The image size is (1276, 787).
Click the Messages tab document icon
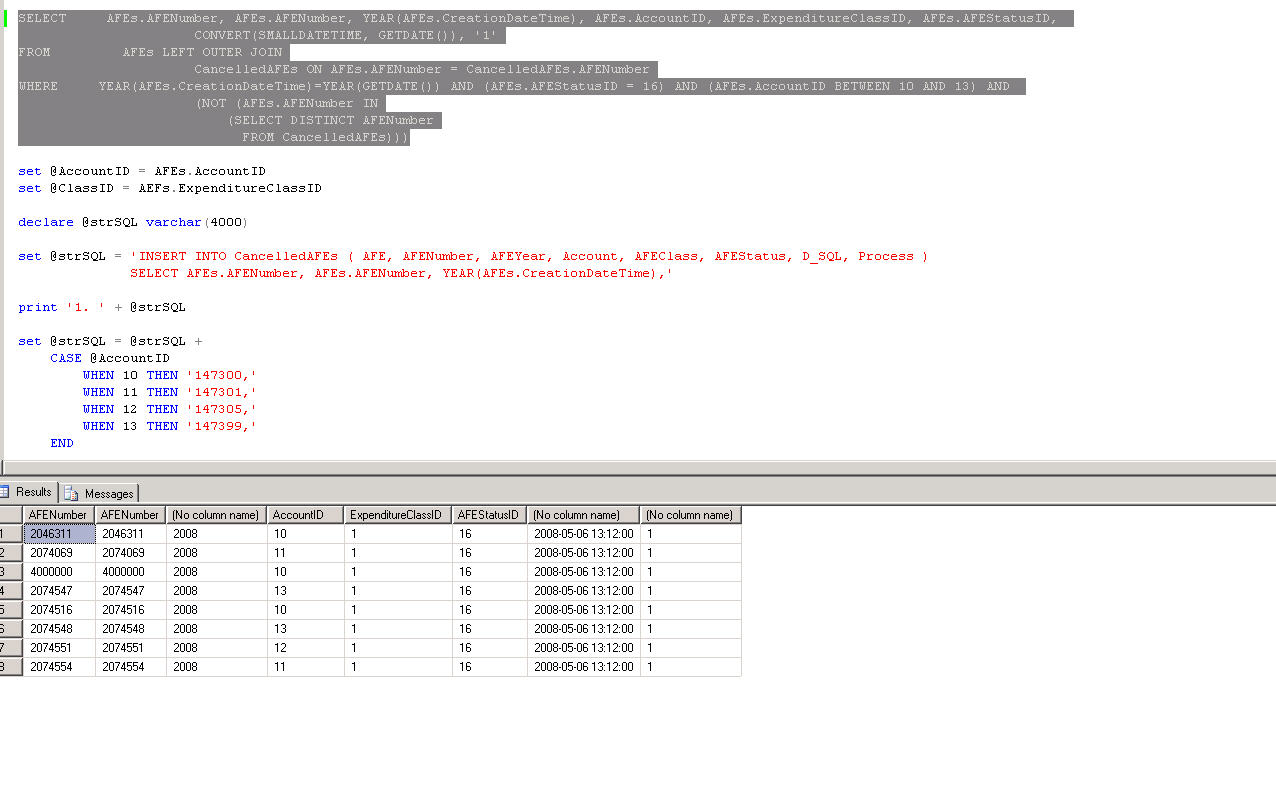pyautogui.click(x=70, y=492)
